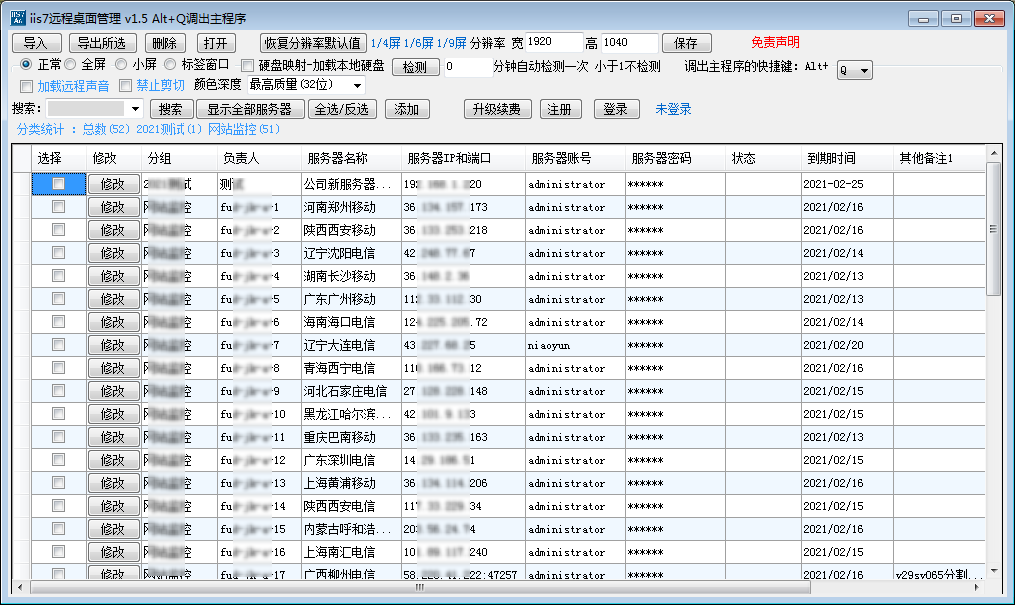Click the vertical scrollbar down arrow
1015x605 pixels.
point(994,571)
